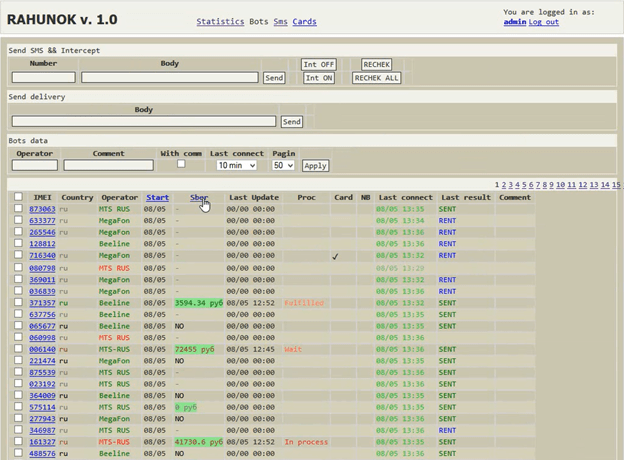Open the Pagin 50 dropdown
Viewport: 624px width, 460px height.
click(283, 165)
